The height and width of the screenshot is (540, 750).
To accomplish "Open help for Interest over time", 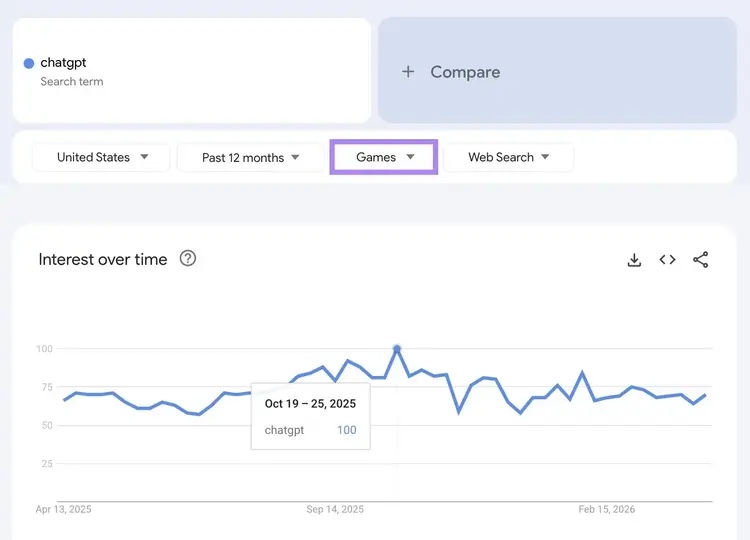I will (x=188, y=259).
